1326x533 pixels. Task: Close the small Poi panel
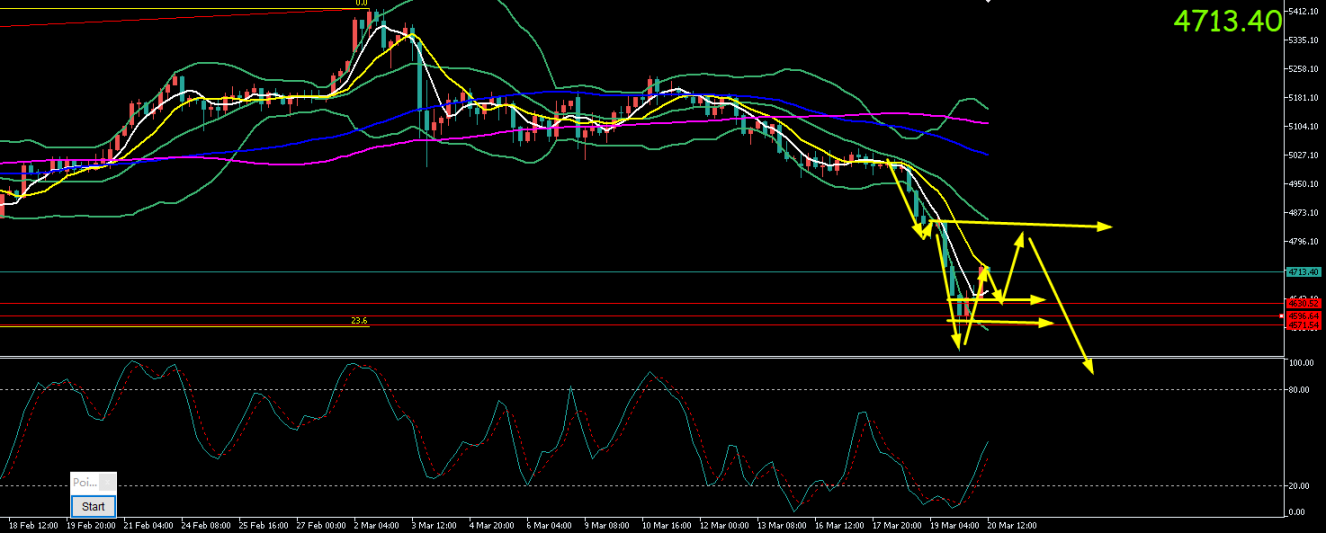click(x=107, y=482)
